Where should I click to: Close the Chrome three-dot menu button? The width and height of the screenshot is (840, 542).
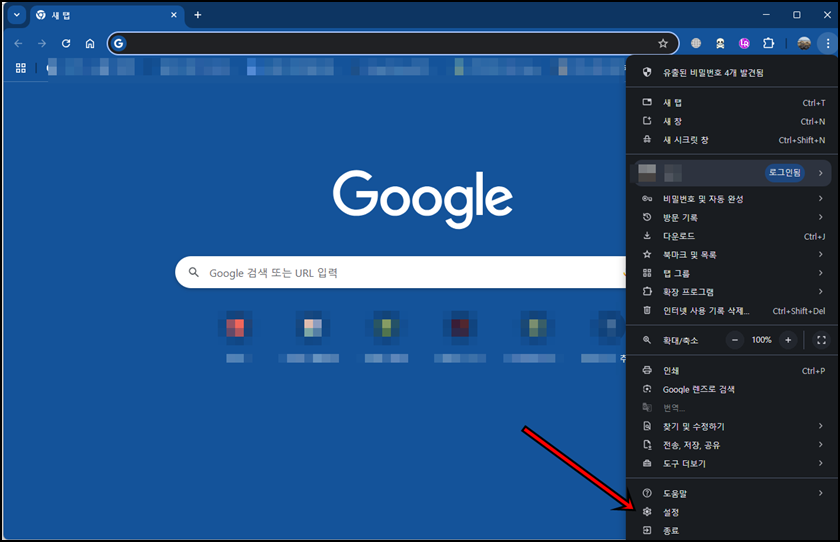click(828, 43)
